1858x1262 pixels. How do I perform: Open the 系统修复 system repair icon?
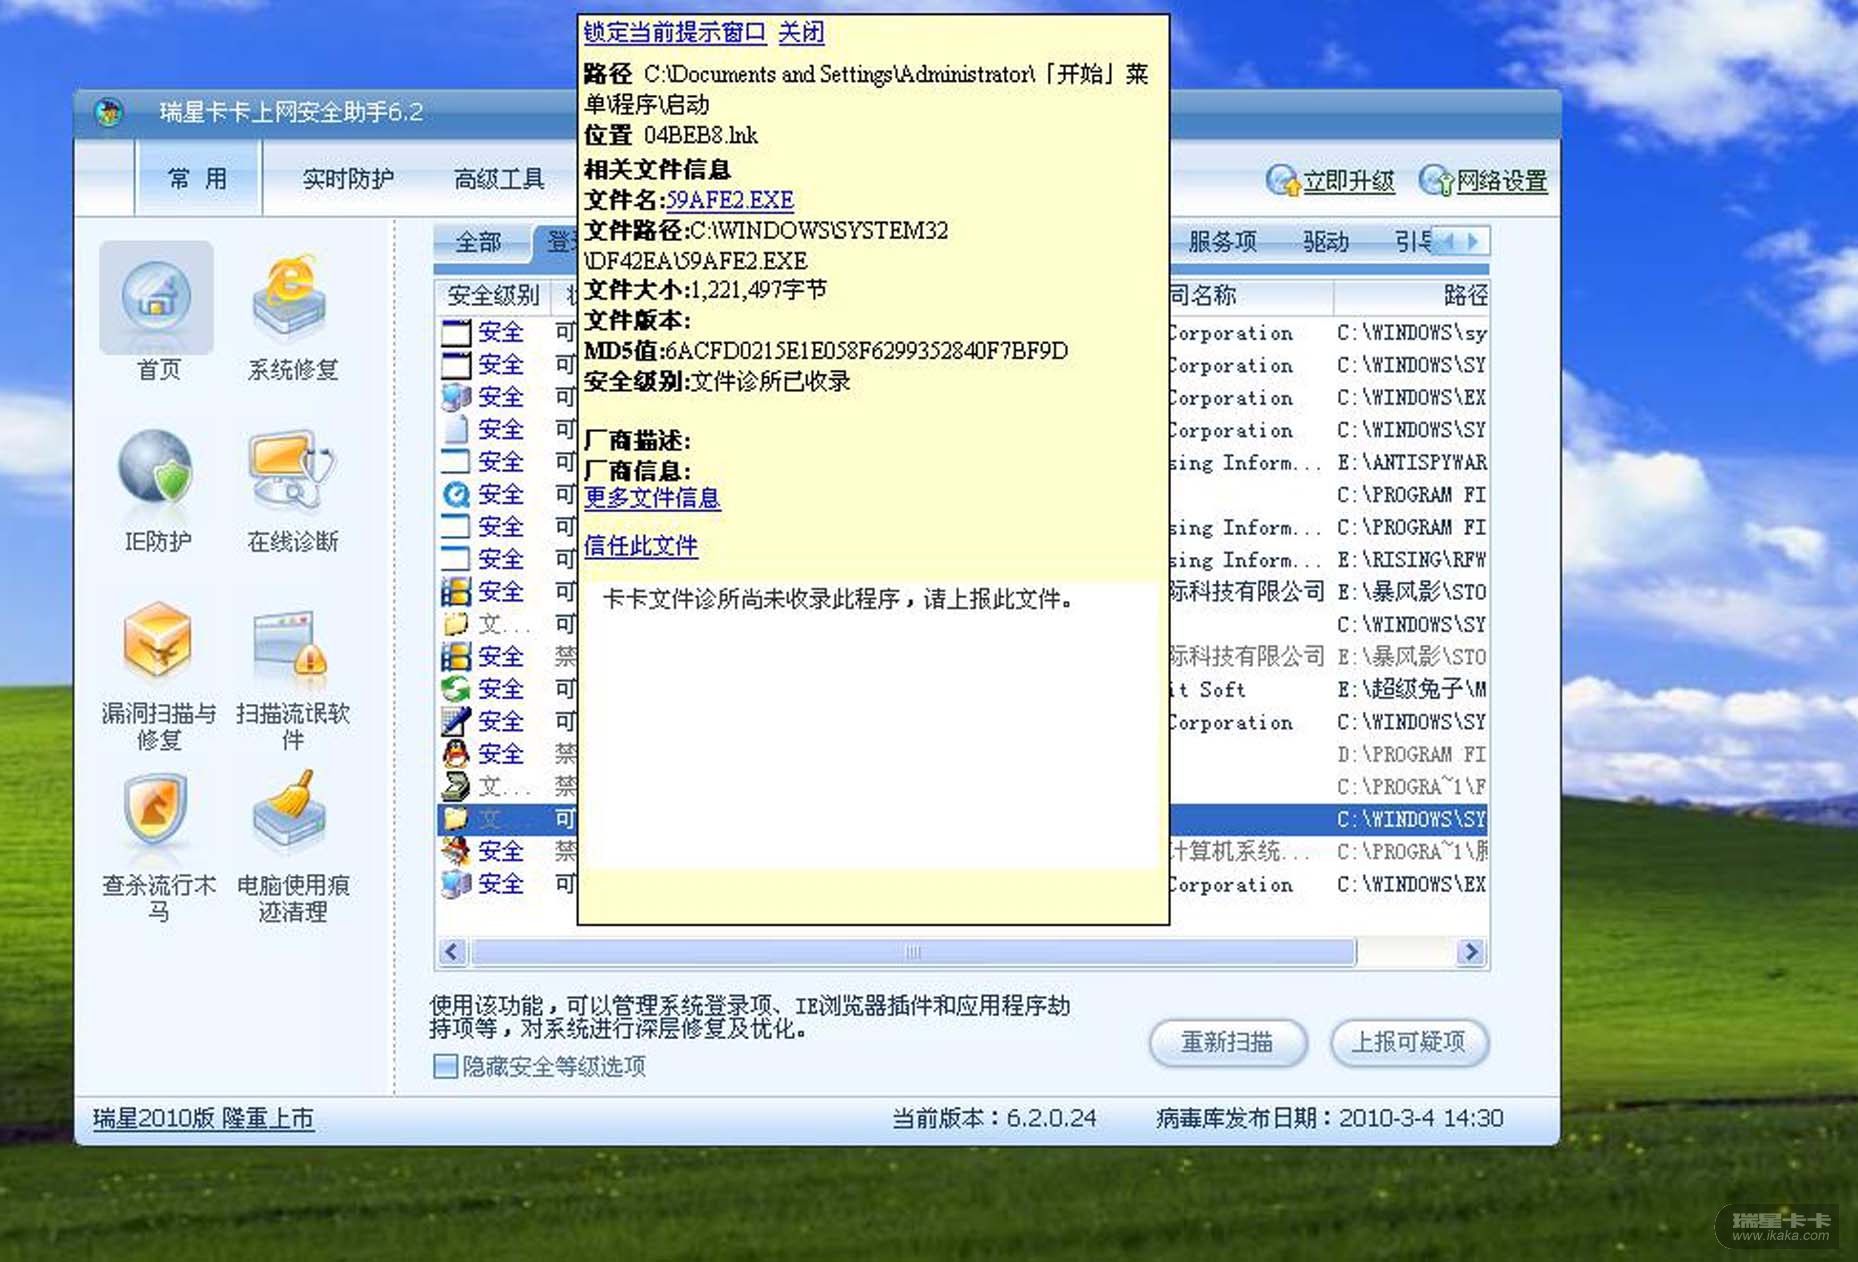pyautogui.click(x=290, y=298)
